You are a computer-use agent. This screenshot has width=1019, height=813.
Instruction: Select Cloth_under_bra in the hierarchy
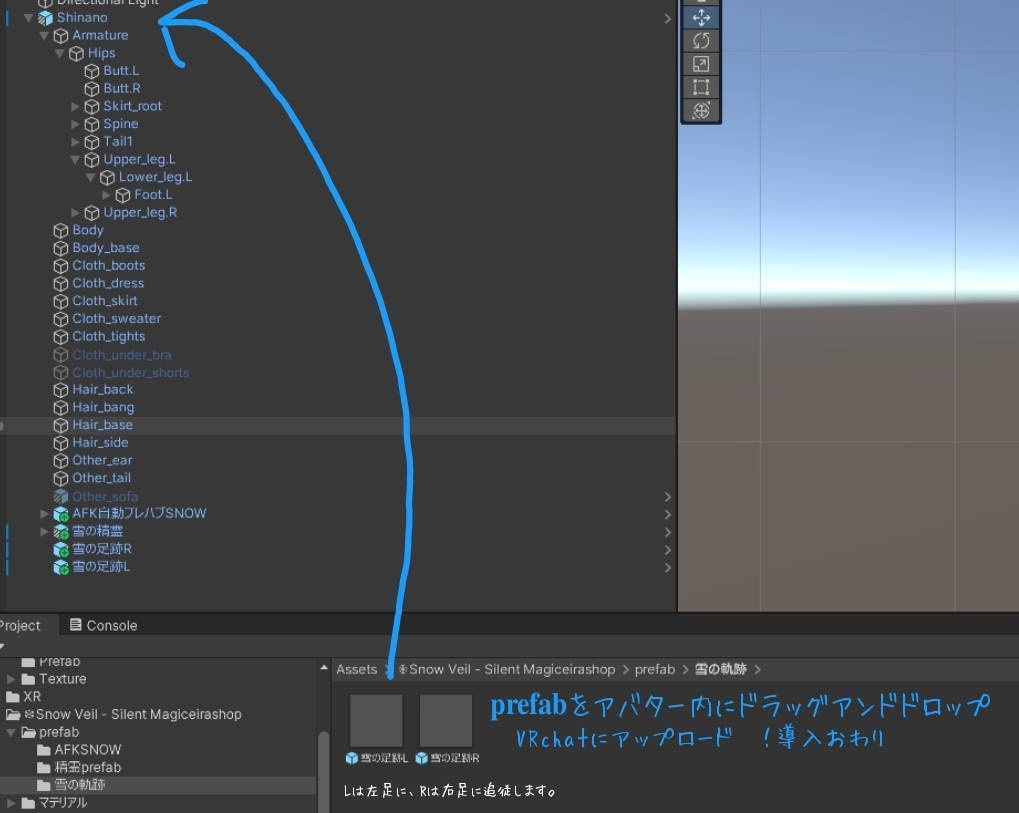click(x=122, y=355)
